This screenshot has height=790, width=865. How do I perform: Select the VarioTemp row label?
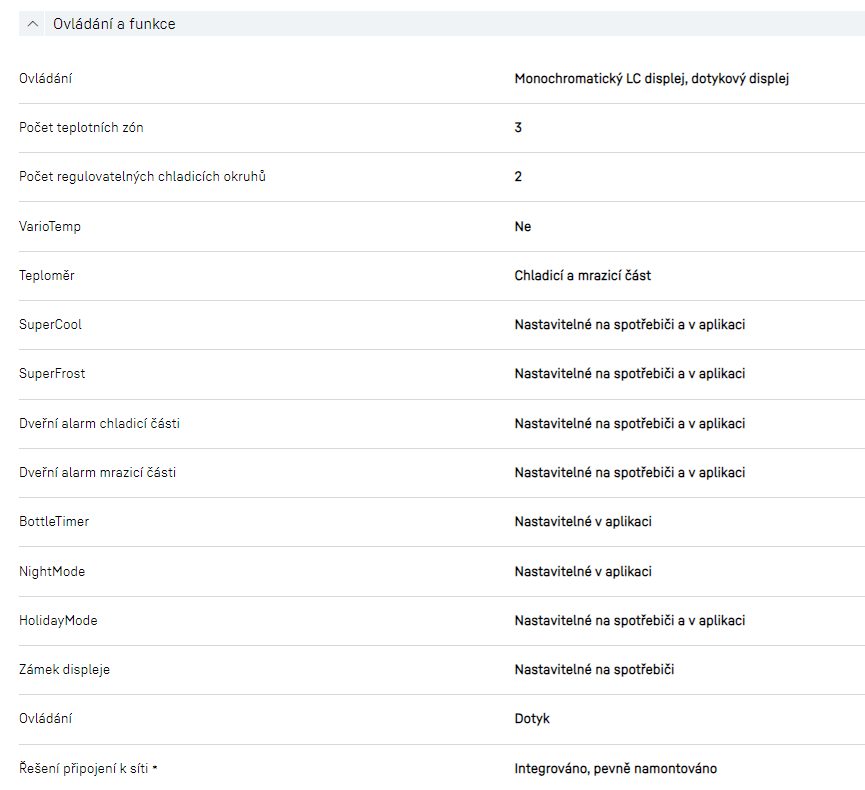tap(50, 226)
